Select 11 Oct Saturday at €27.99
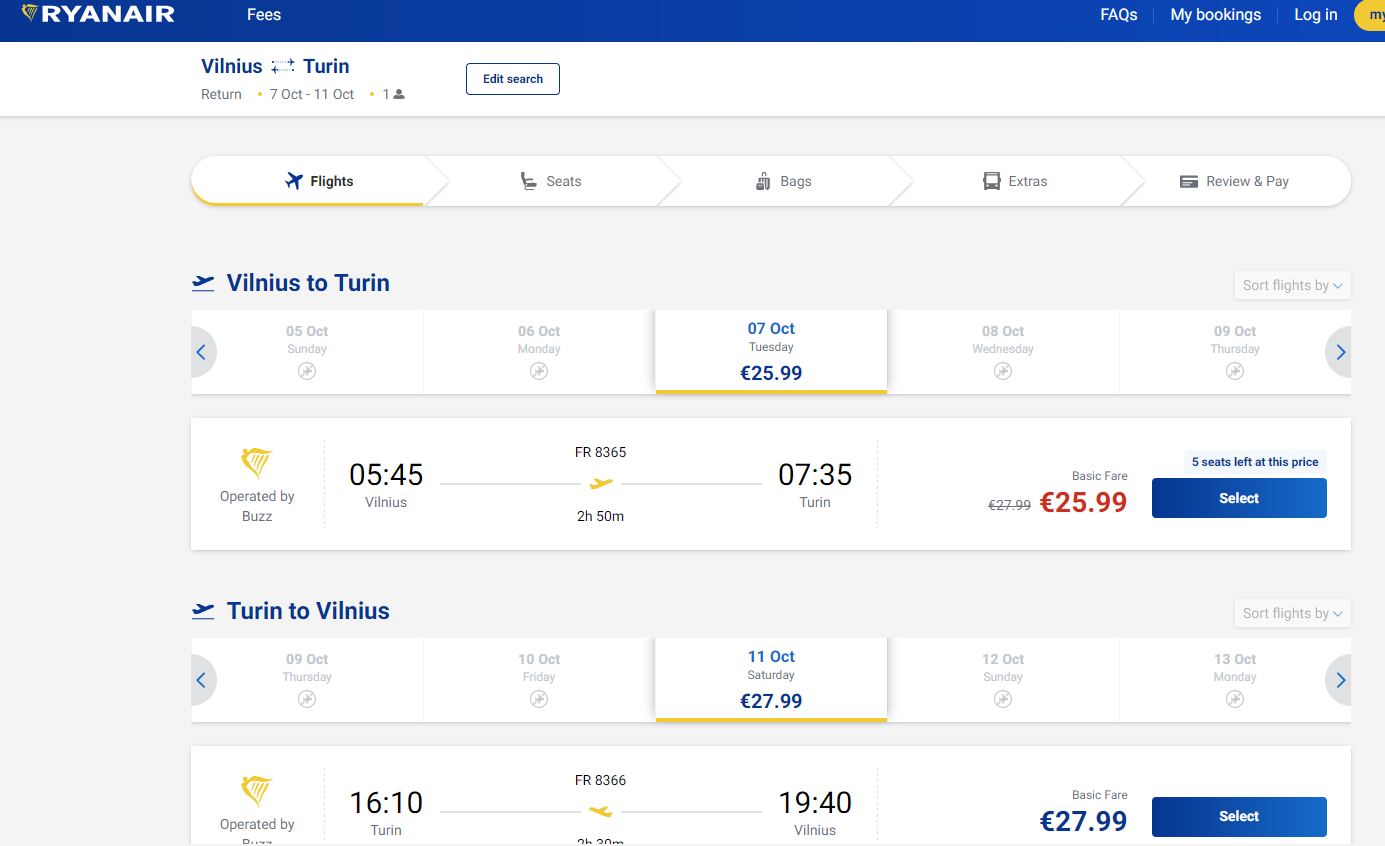The width and height of the screenshot is (1385, 846). point(771,680)
